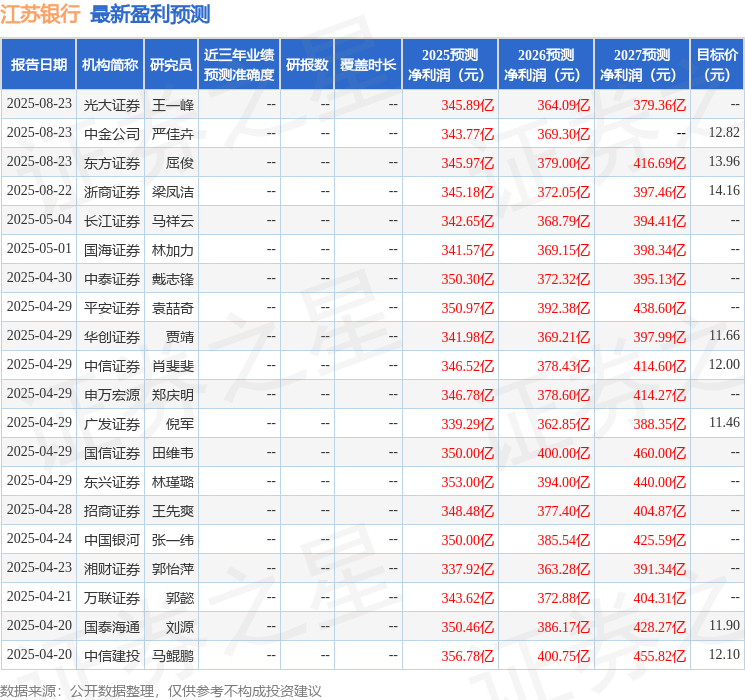Click institution name 湘财证券
The image size is (745, 700).
pos(112,568)
